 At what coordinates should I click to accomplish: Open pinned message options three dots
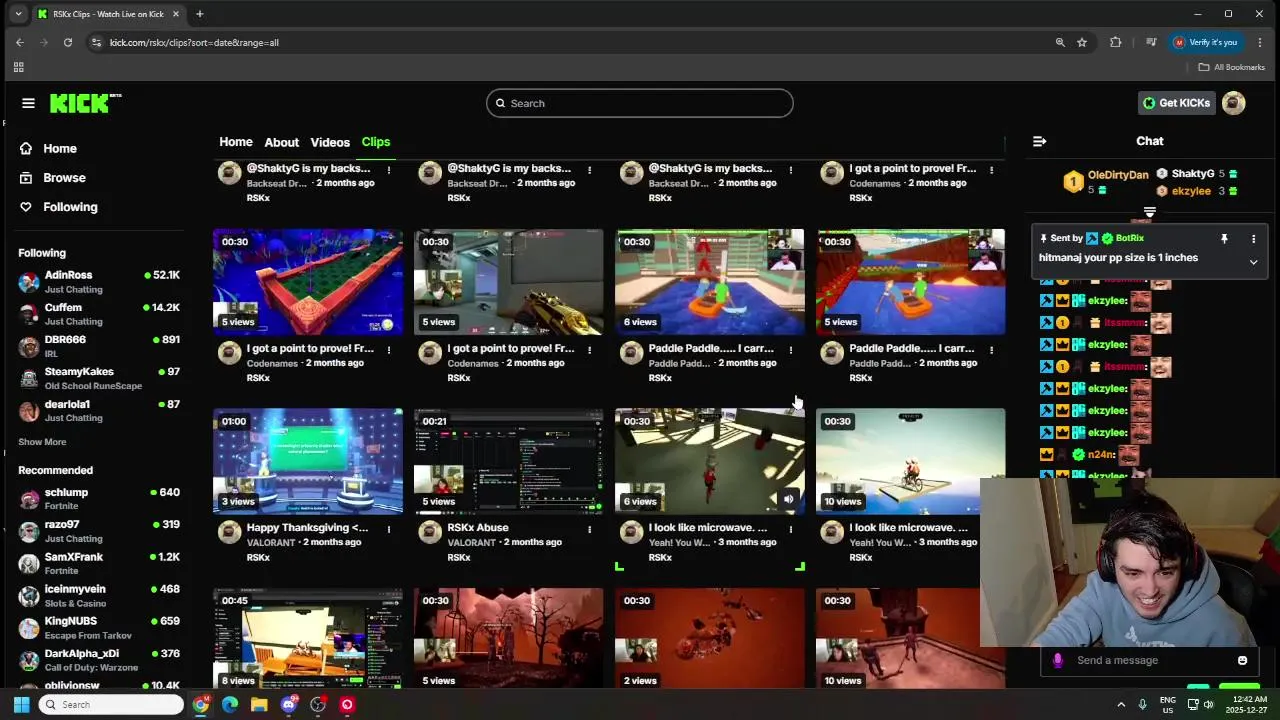coord(1253,239)
